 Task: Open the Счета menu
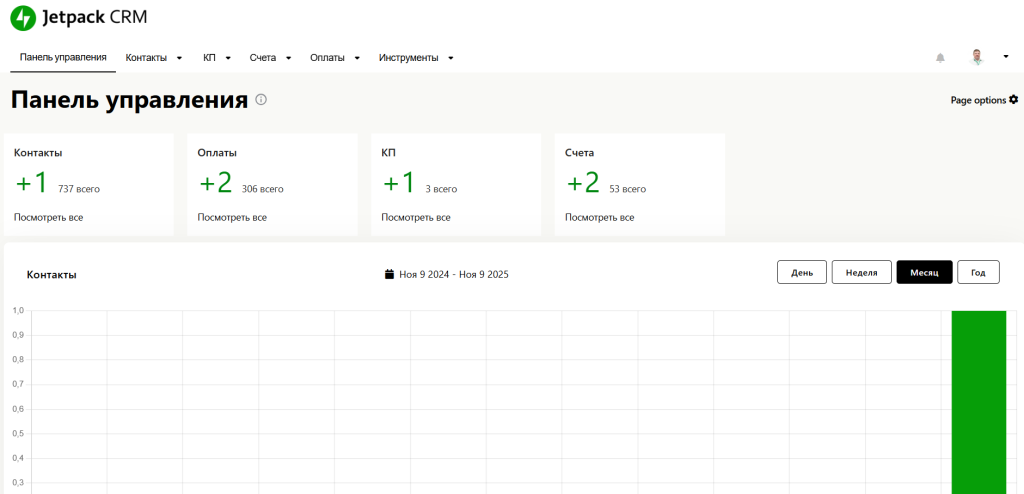coord(263,58)
